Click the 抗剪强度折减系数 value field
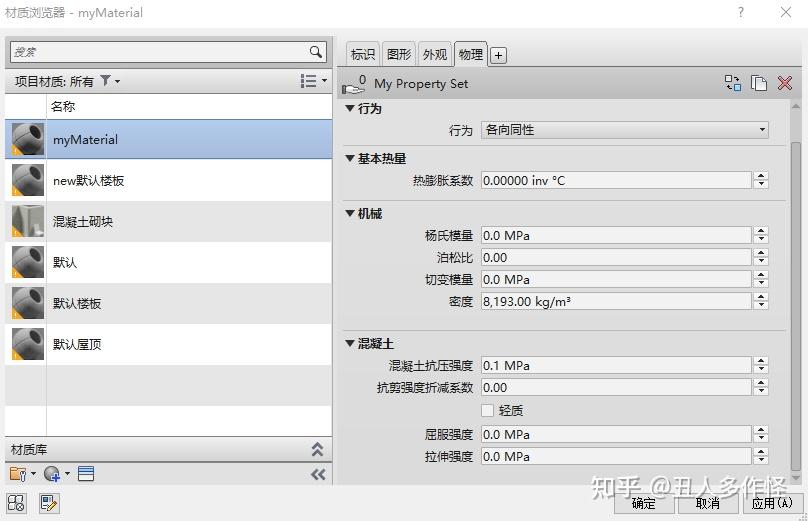 (616, 388)
